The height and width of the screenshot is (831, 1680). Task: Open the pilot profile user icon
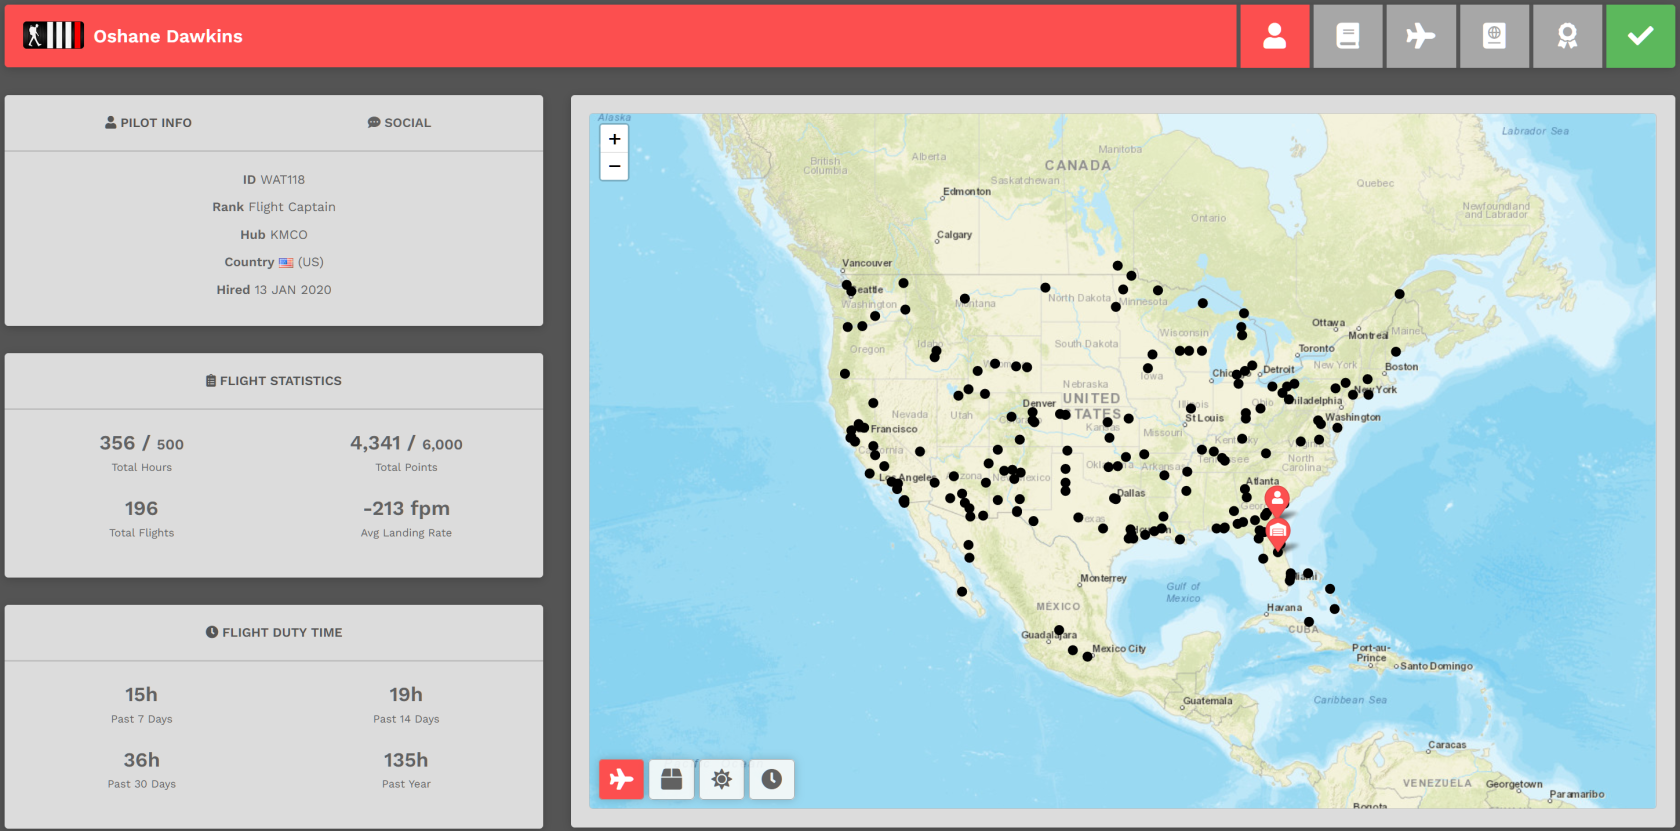pos(1274,36)
